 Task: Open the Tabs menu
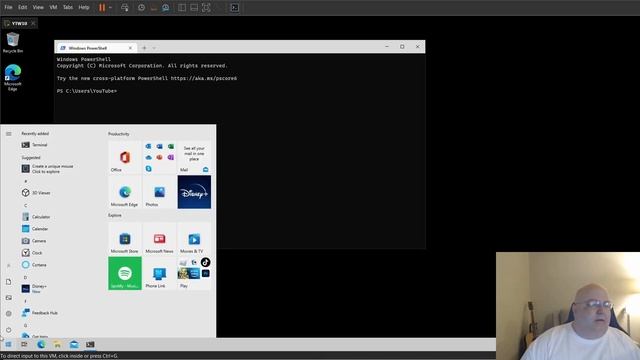point(68,7)
